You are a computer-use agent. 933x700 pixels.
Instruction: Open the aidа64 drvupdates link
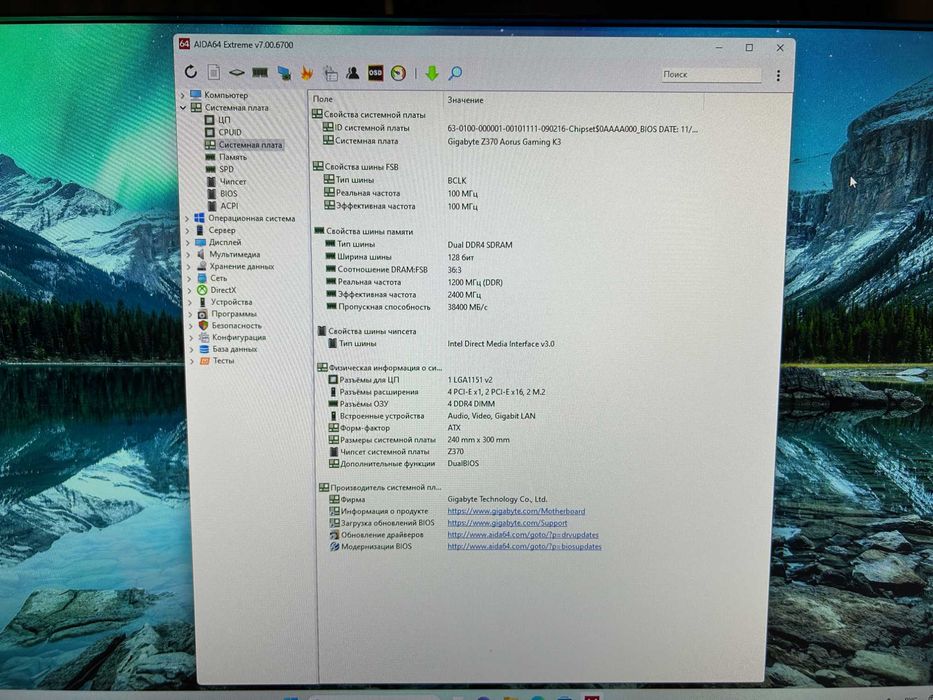(x=523, y=535)
